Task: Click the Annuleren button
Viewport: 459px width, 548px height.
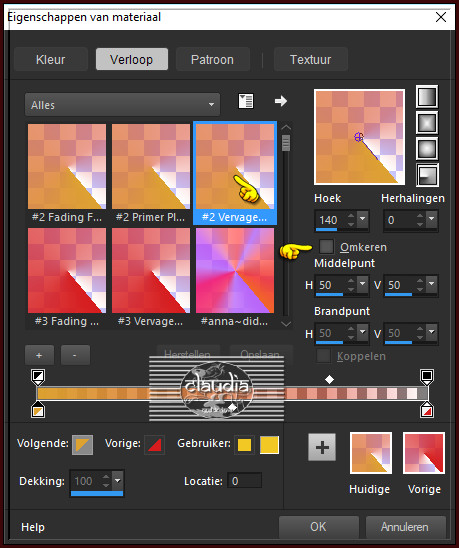Action: pyautogui.click(x=405, y=527)
